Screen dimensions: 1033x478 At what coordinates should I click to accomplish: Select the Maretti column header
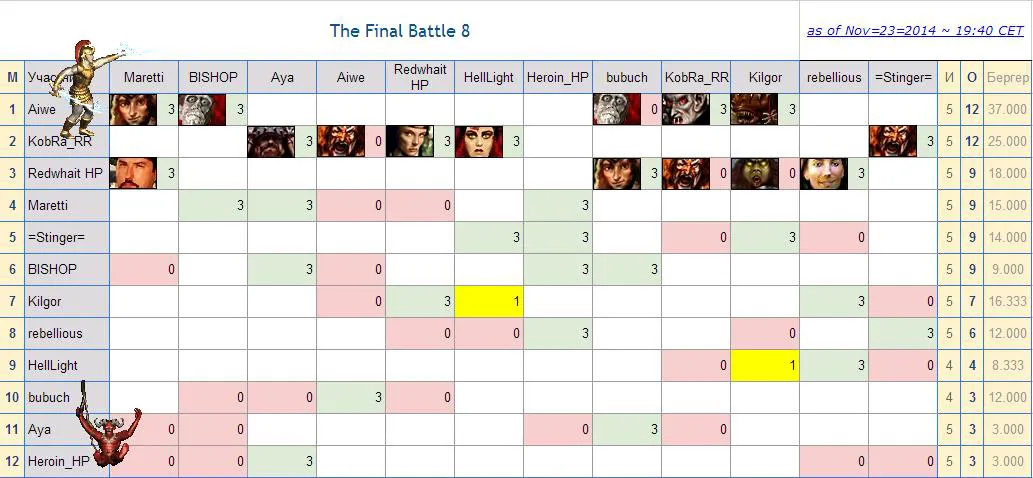tap(144, 78)
